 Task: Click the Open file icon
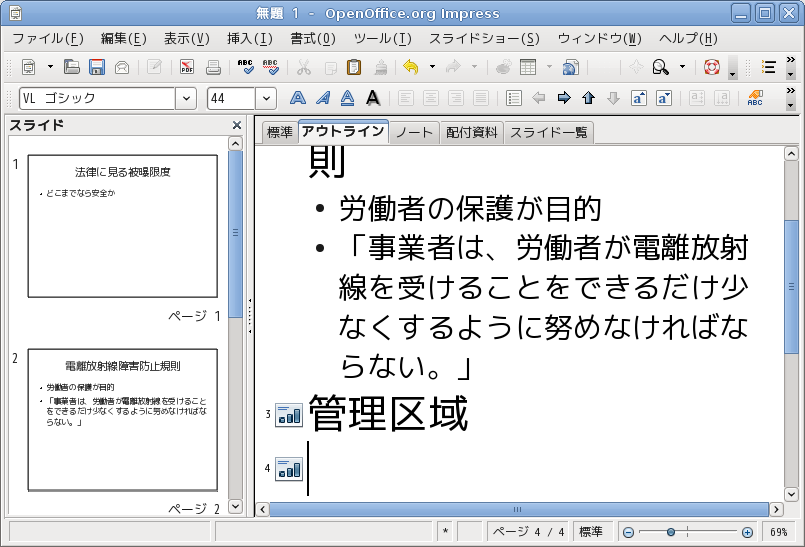coord(71,67)
